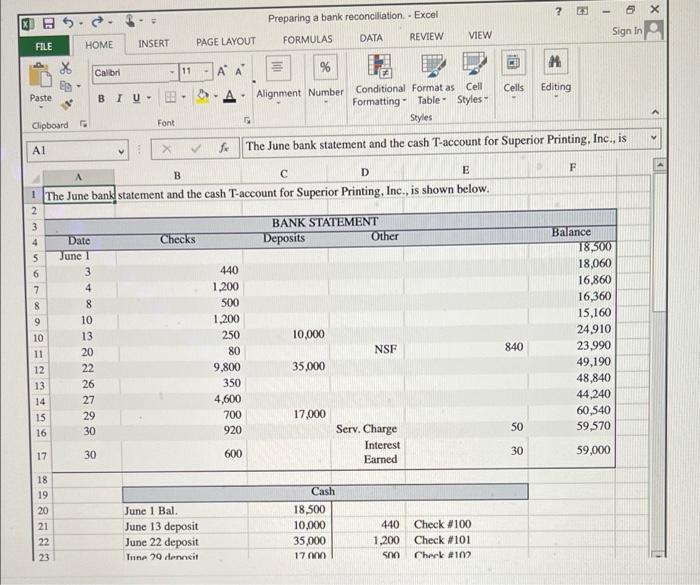The width and height of the screenshot is (700, 585).
Task: Select cell with balance 59,000
Action: click(572, 452)
